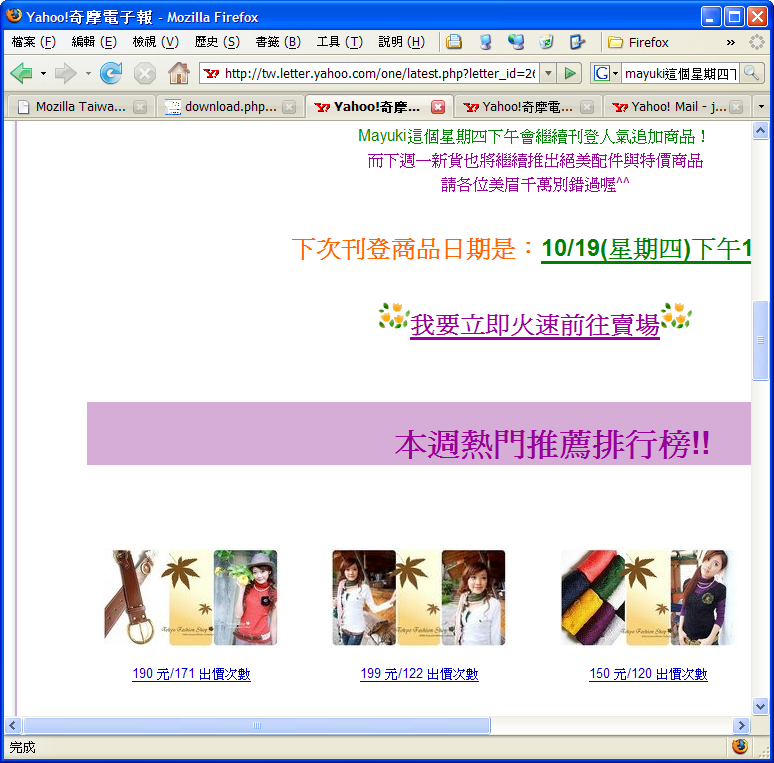Open the 檢視 (V) menu
This screenshot has height=763, width=774.
coord(155,42)
